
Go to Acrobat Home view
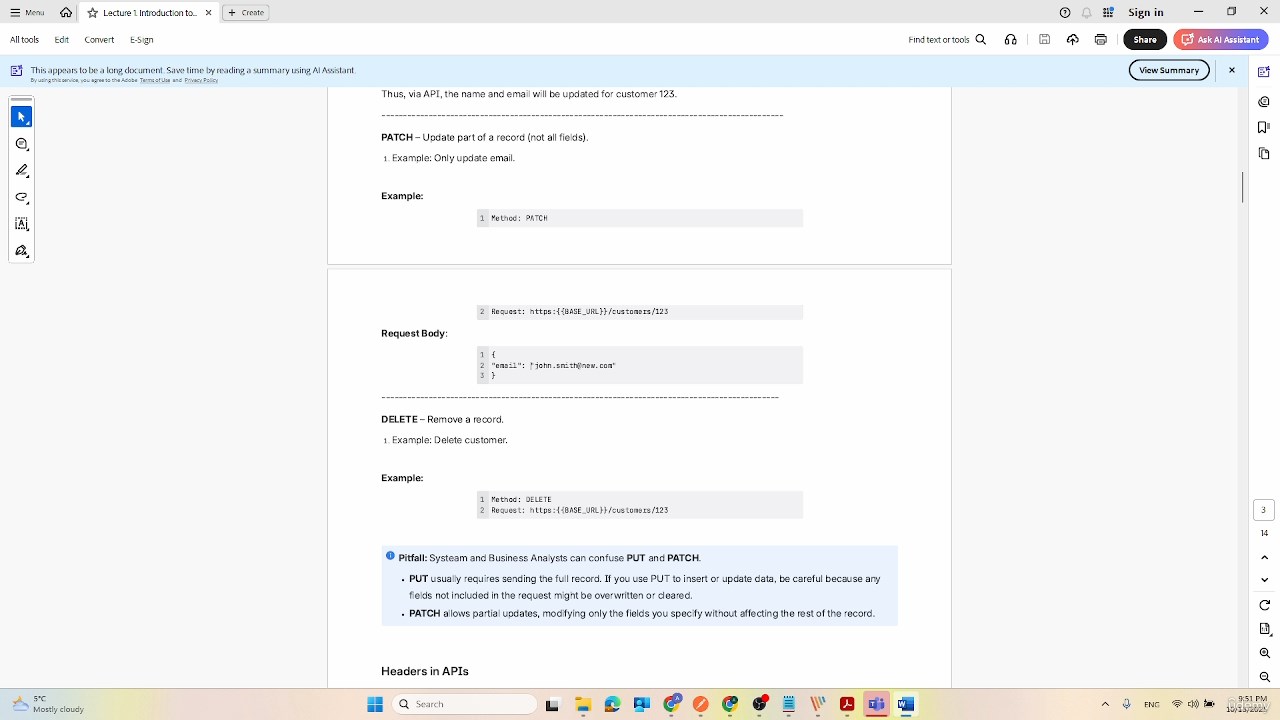(66, 13)
